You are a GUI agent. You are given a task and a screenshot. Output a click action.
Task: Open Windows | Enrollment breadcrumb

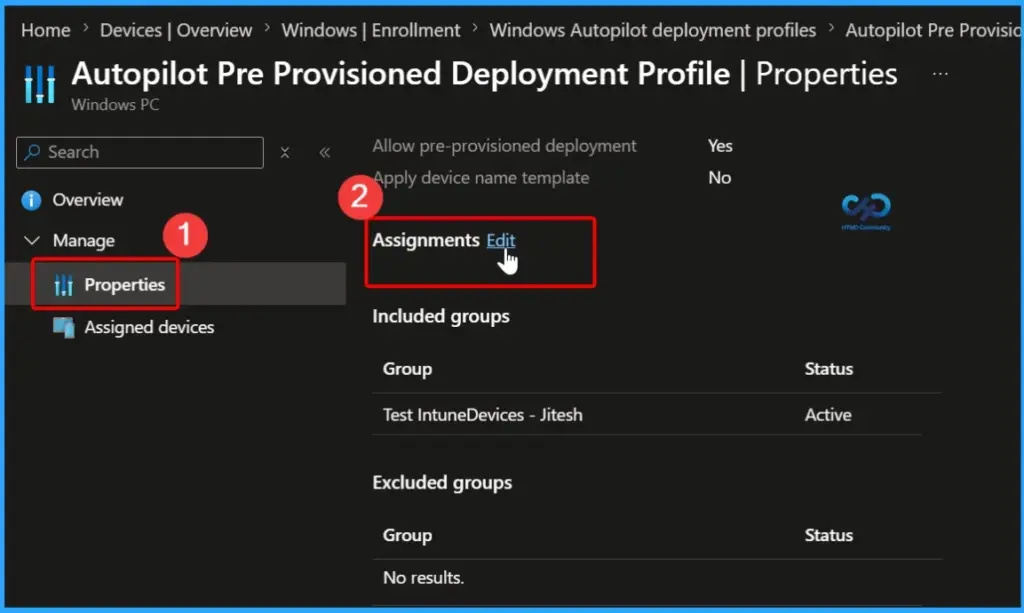pos(370,30)
